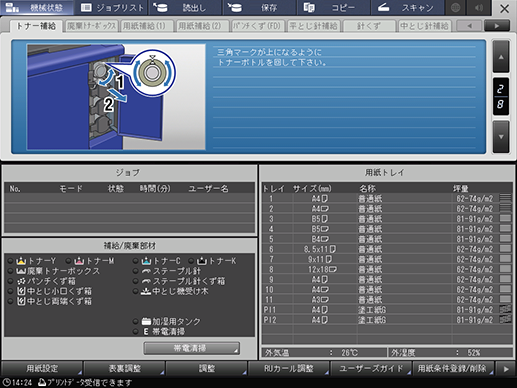Go to previous guidance page with up arrow
This screenshot has width=517, height=388.
[501, 57]
